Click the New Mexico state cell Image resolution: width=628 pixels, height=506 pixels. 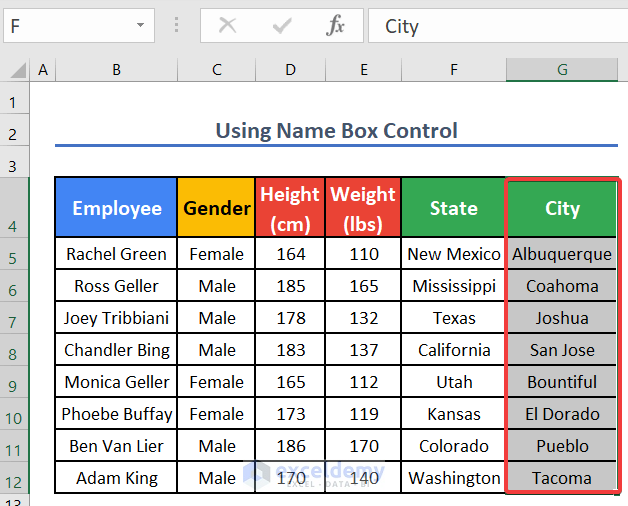click(x=453, y=254)
